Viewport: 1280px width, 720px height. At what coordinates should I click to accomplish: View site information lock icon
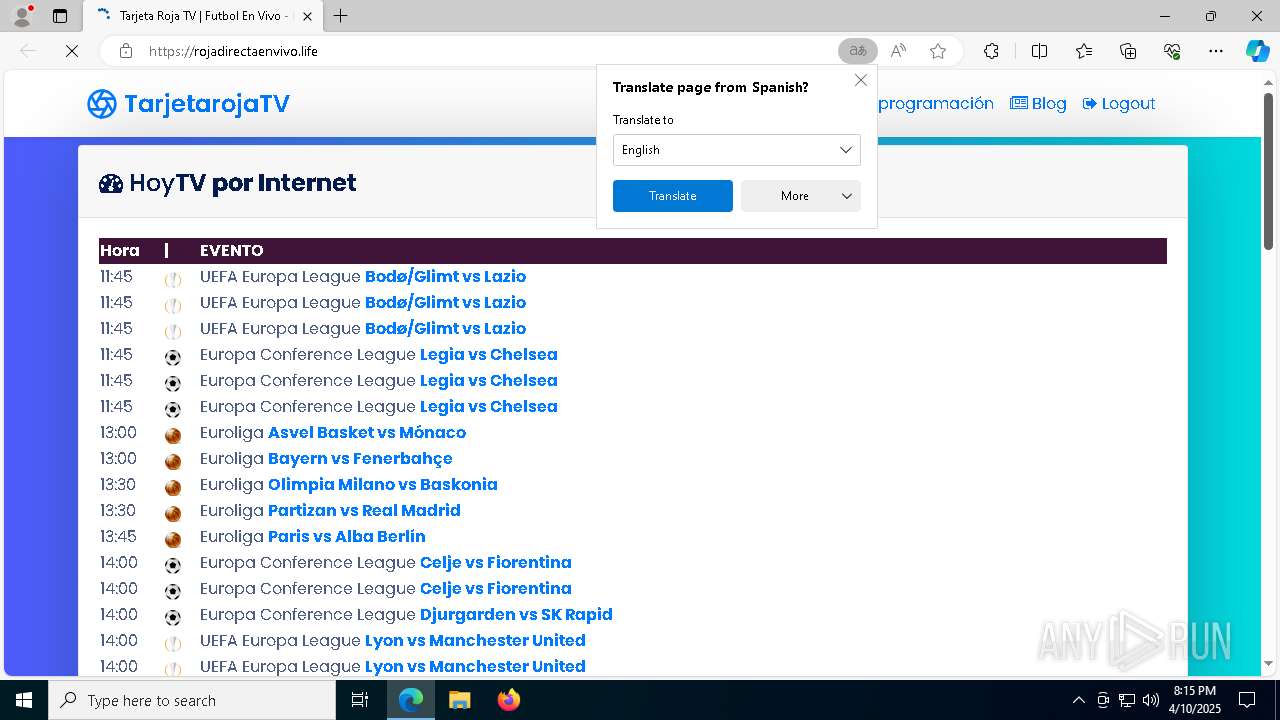click(126, 51)
